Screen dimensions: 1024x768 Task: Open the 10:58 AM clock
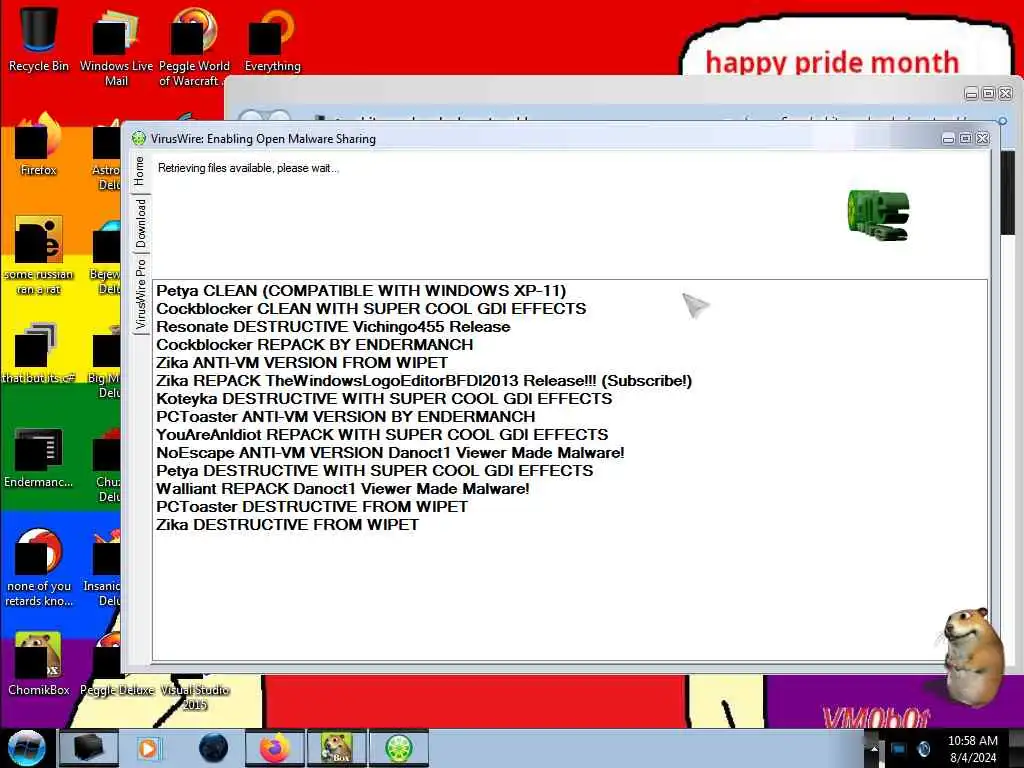pos(972,749)
